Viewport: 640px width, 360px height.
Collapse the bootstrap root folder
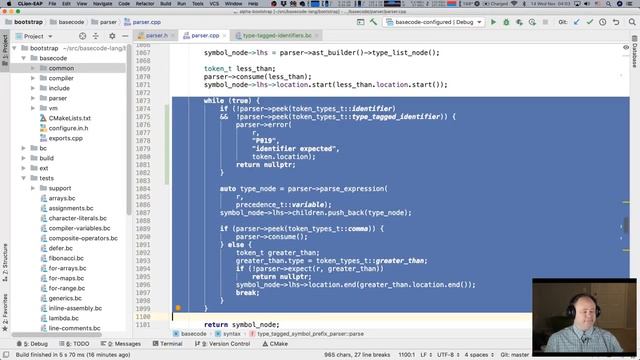coord(15,48)
